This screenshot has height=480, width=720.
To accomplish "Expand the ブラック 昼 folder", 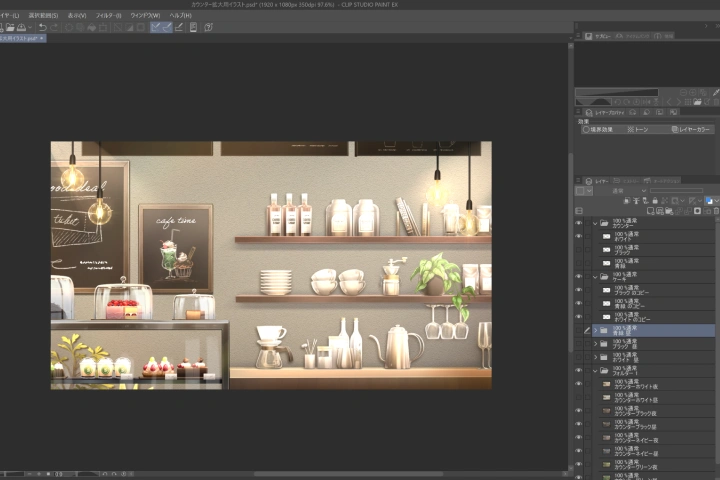I will [596, 344].
